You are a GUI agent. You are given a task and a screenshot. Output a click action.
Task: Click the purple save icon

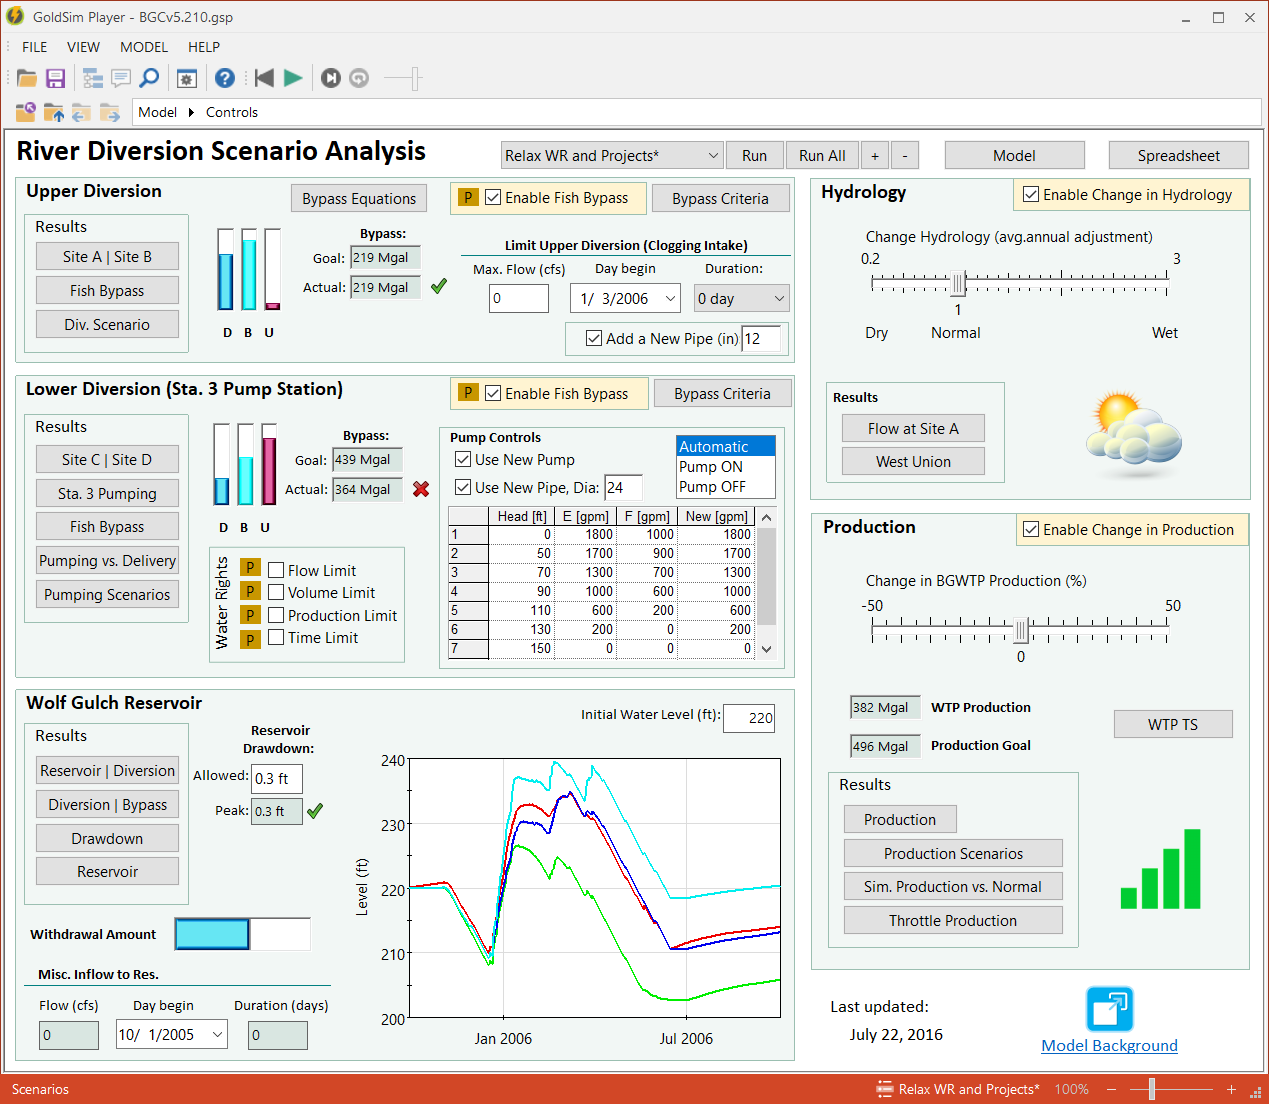pyautogui.click(x=56, y=78)
